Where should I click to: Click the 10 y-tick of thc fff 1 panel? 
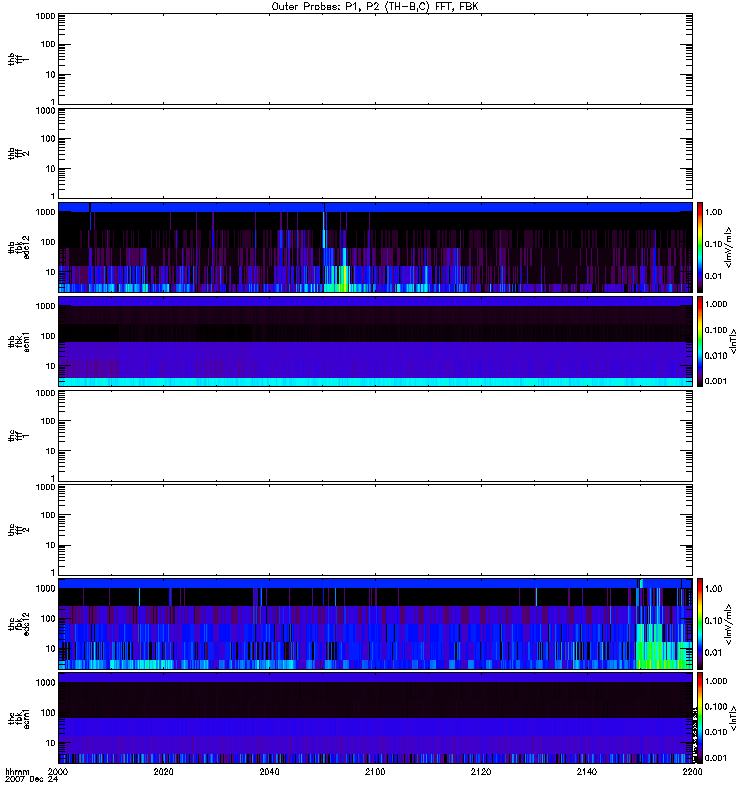tap(51, 451)
